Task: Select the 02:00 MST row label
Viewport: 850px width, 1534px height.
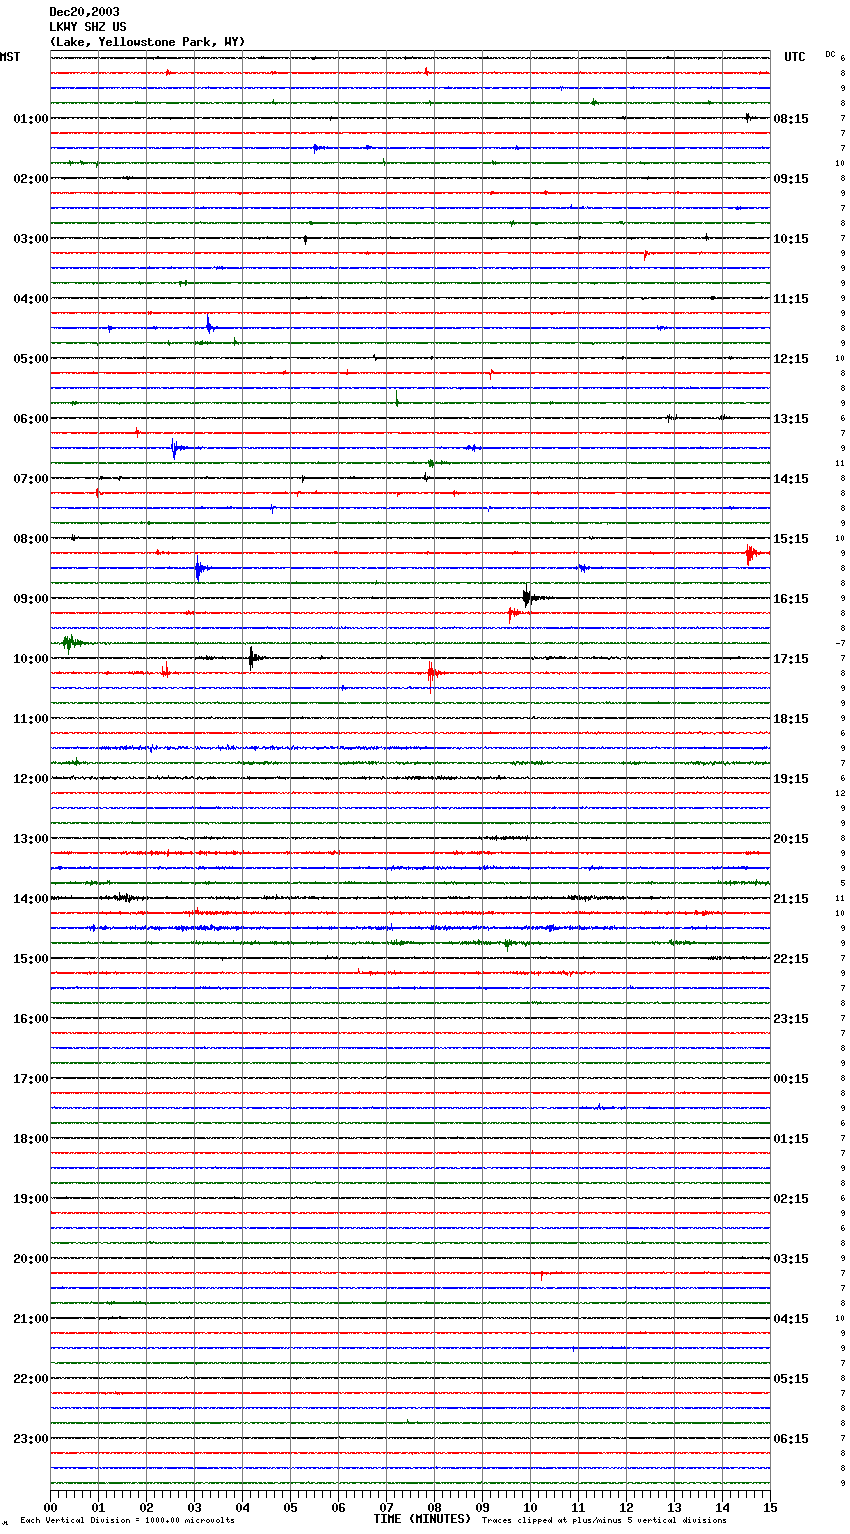Action: point(31,179)
